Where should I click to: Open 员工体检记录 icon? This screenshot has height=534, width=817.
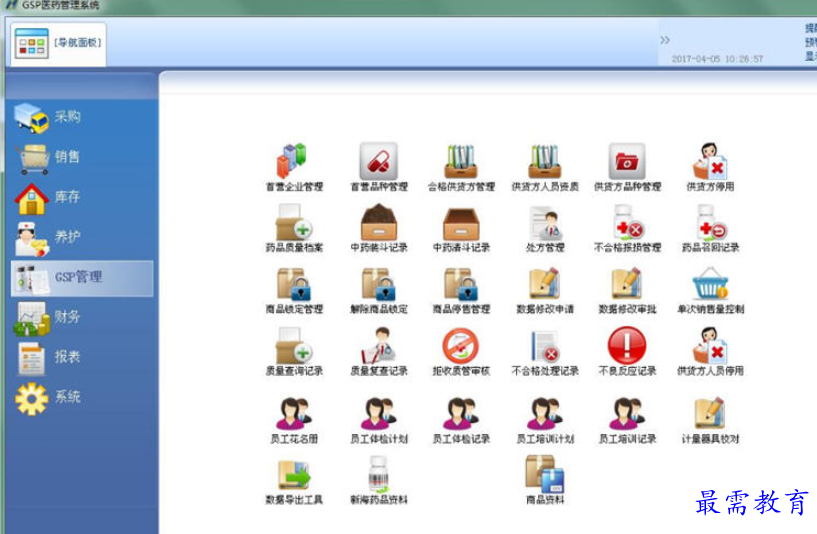[461, 414]
